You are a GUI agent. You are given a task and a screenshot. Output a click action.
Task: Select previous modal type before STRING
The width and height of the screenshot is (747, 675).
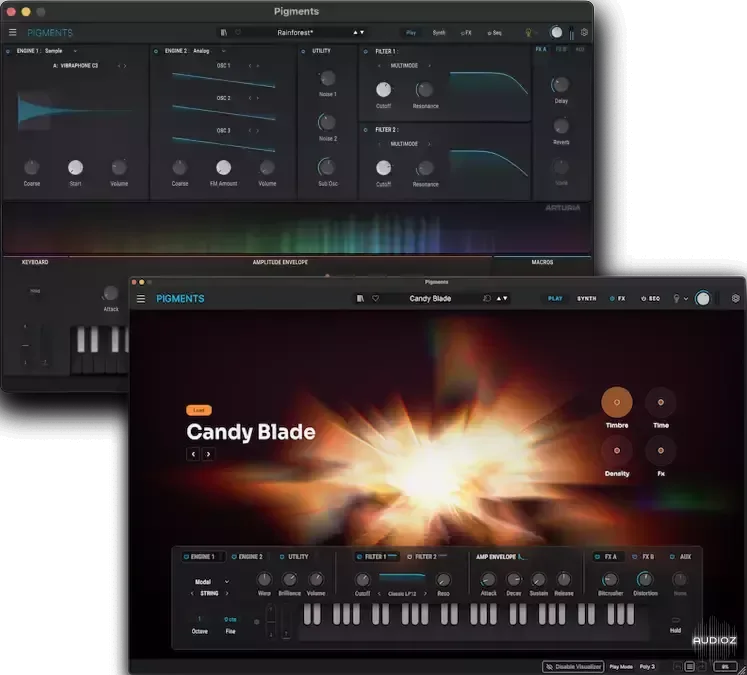click(192, 593)
